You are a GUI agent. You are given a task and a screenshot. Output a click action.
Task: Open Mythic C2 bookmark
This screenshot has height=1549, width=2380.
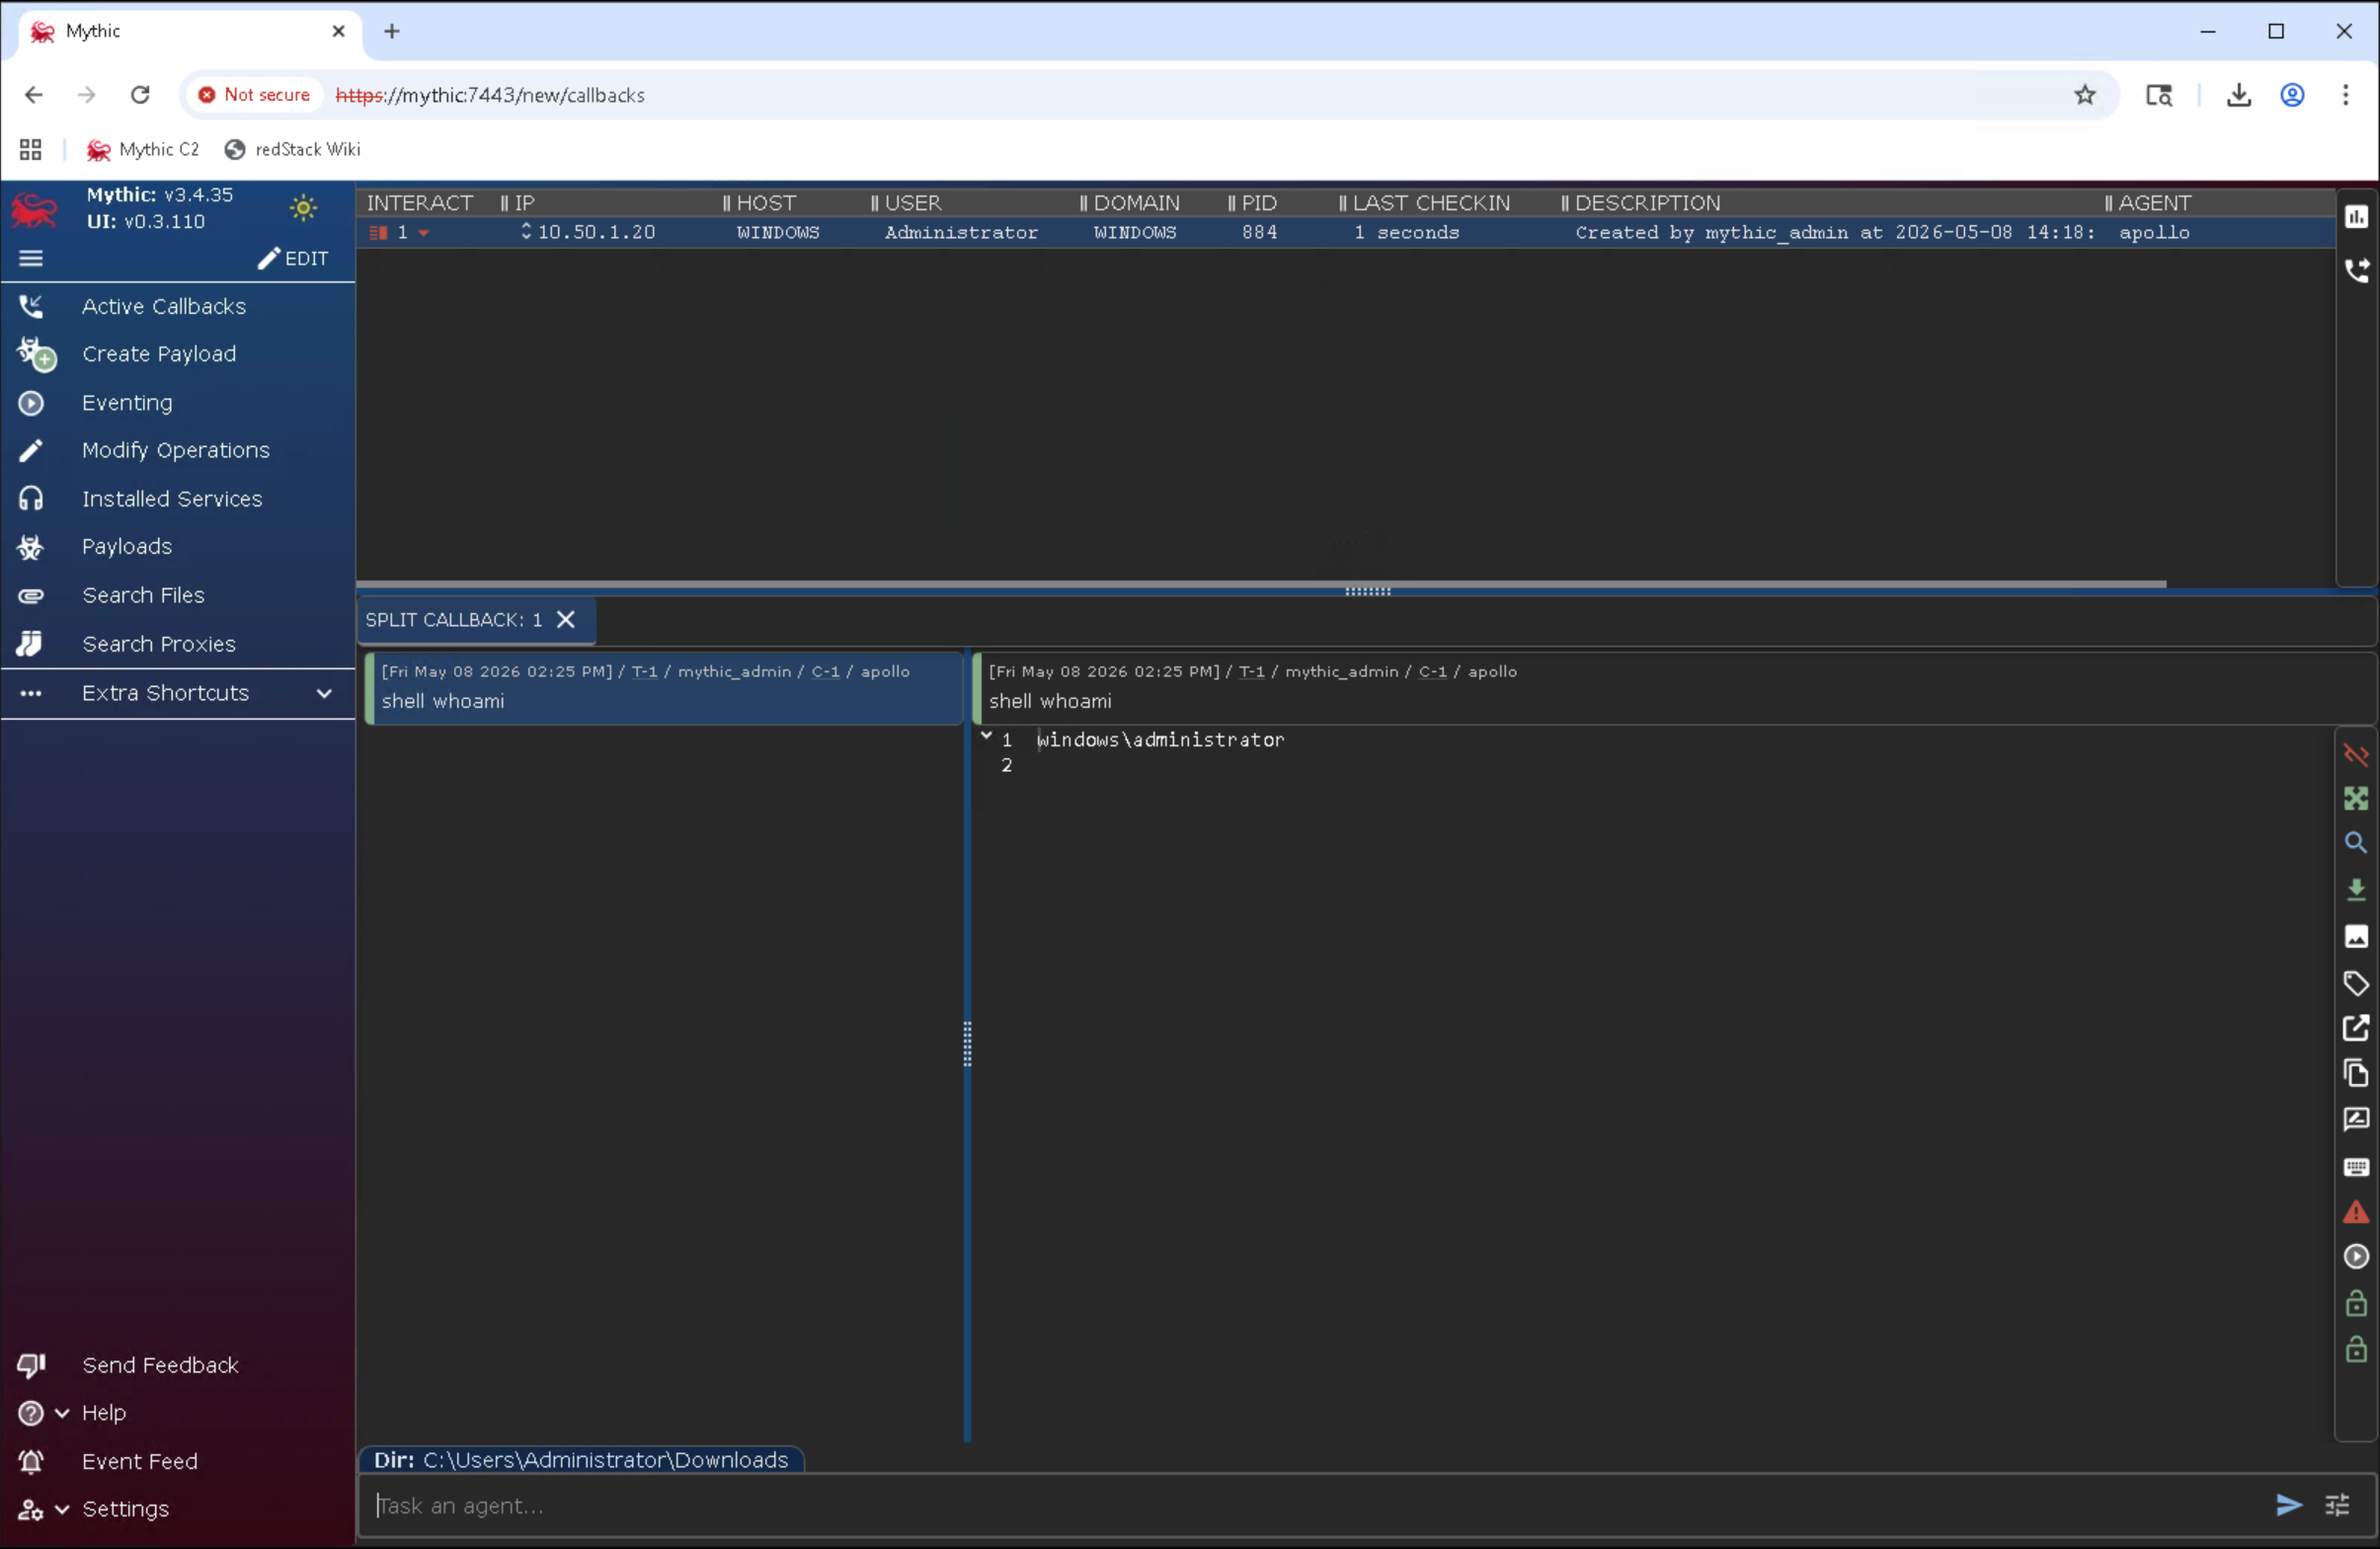143,149
